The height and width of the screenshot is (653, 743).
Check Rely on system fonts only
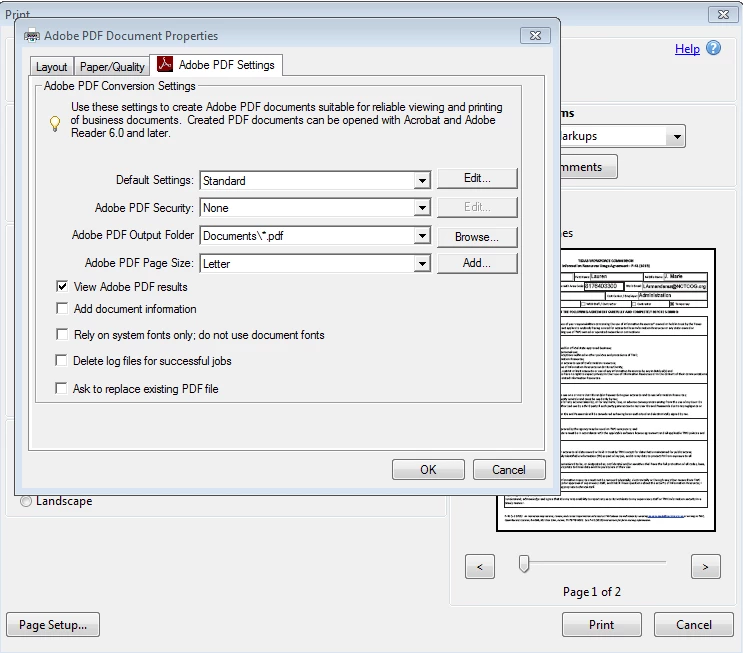click(x=62, y=335)
